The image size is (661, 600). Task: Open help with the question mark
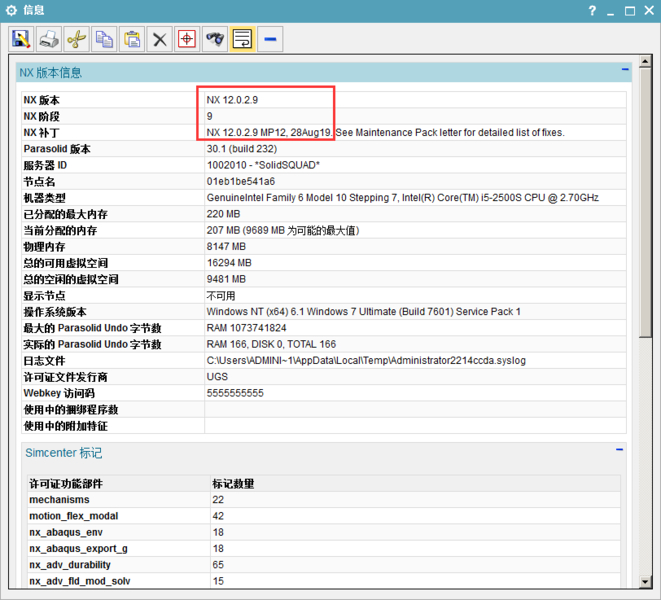click(592, 11)
